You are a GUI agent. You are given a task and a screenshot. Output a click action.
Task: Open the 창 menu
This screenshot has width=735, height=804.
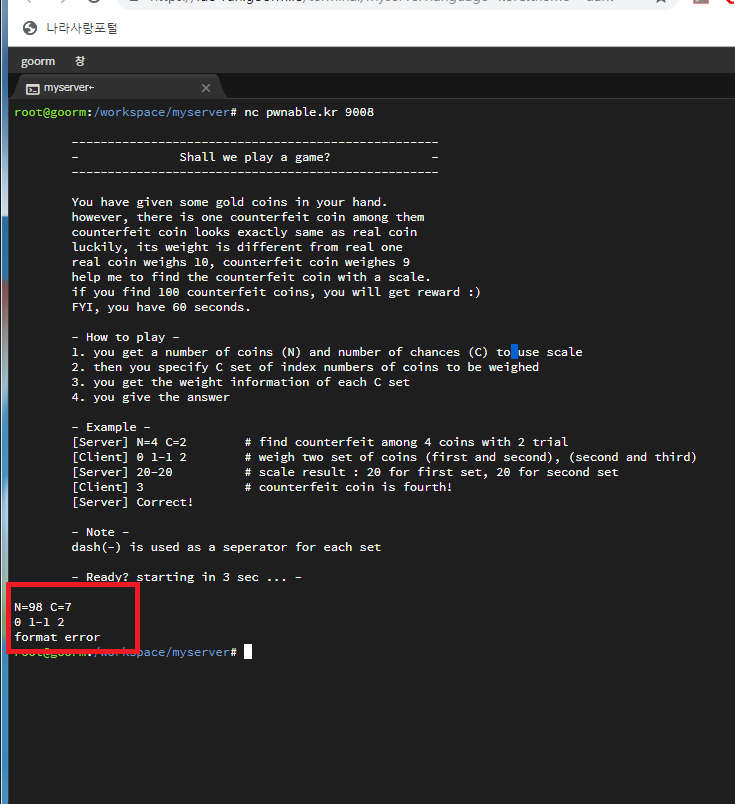tap(80, 62)
